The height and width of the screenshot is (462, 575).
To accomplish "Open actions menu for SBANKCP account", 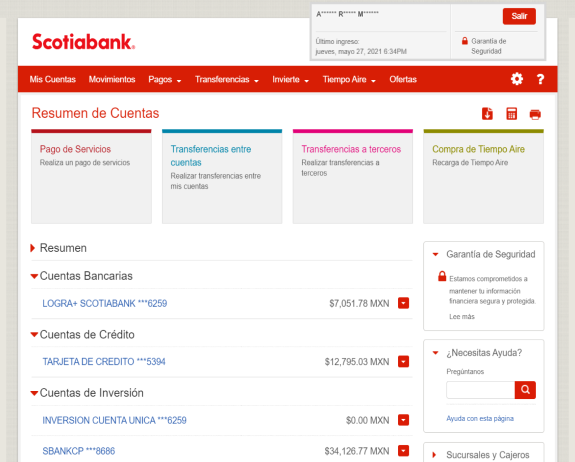I will (x=403, y=451).
